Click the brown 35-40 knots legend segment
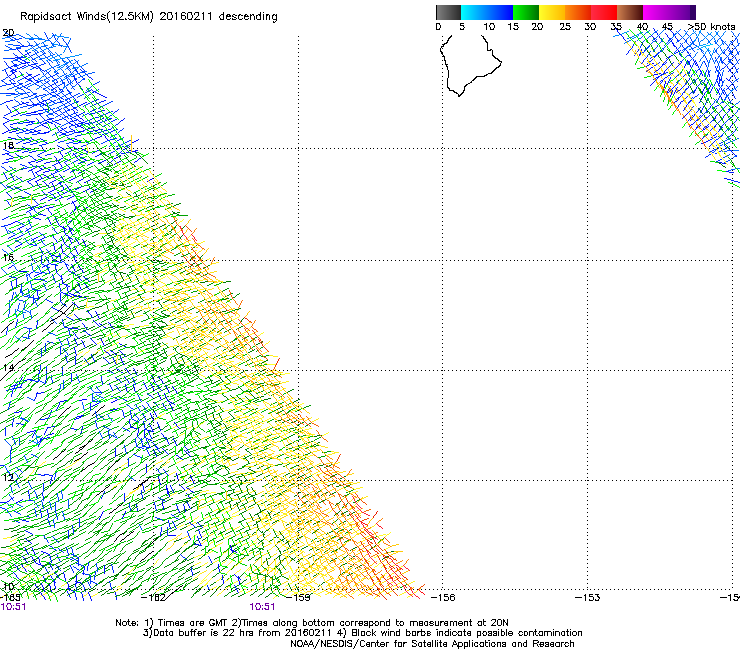The image size is (740, 650). tap(630, 12)
